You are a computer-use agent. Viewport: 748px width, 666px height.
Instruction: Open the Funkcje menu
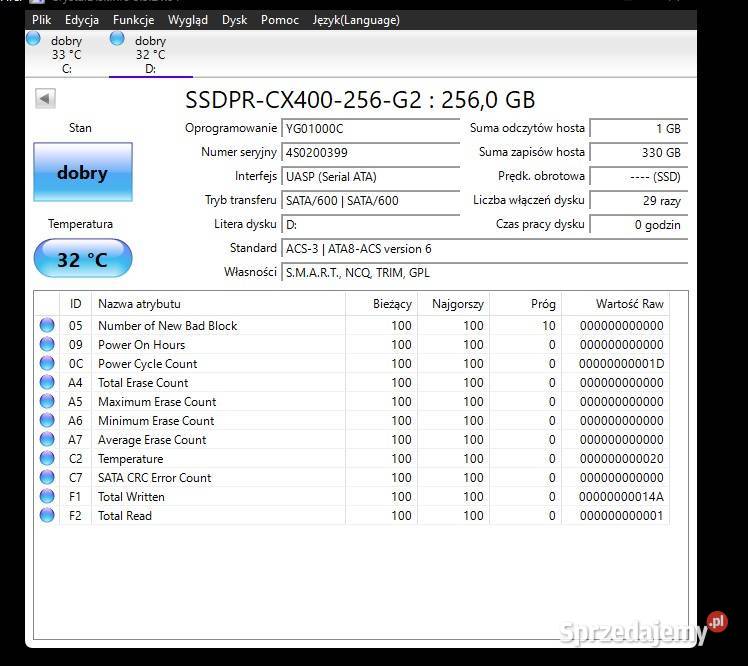(133, 20)
